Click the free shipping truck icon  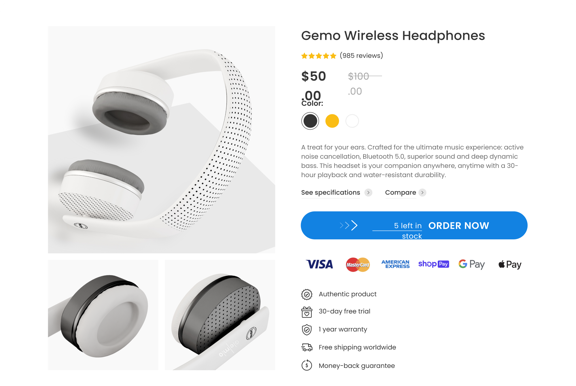click(307, 347)
